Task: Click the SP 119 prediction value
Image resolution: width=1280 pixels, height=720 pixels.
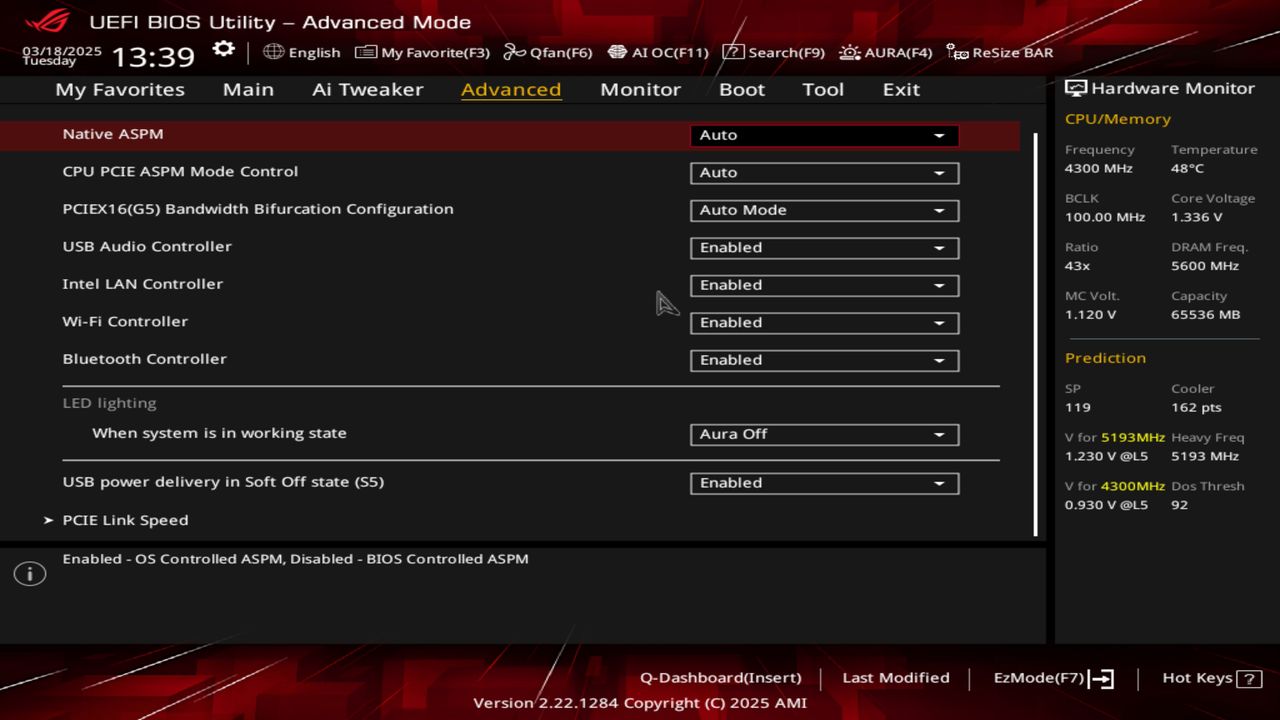Action: point(1078,408)
